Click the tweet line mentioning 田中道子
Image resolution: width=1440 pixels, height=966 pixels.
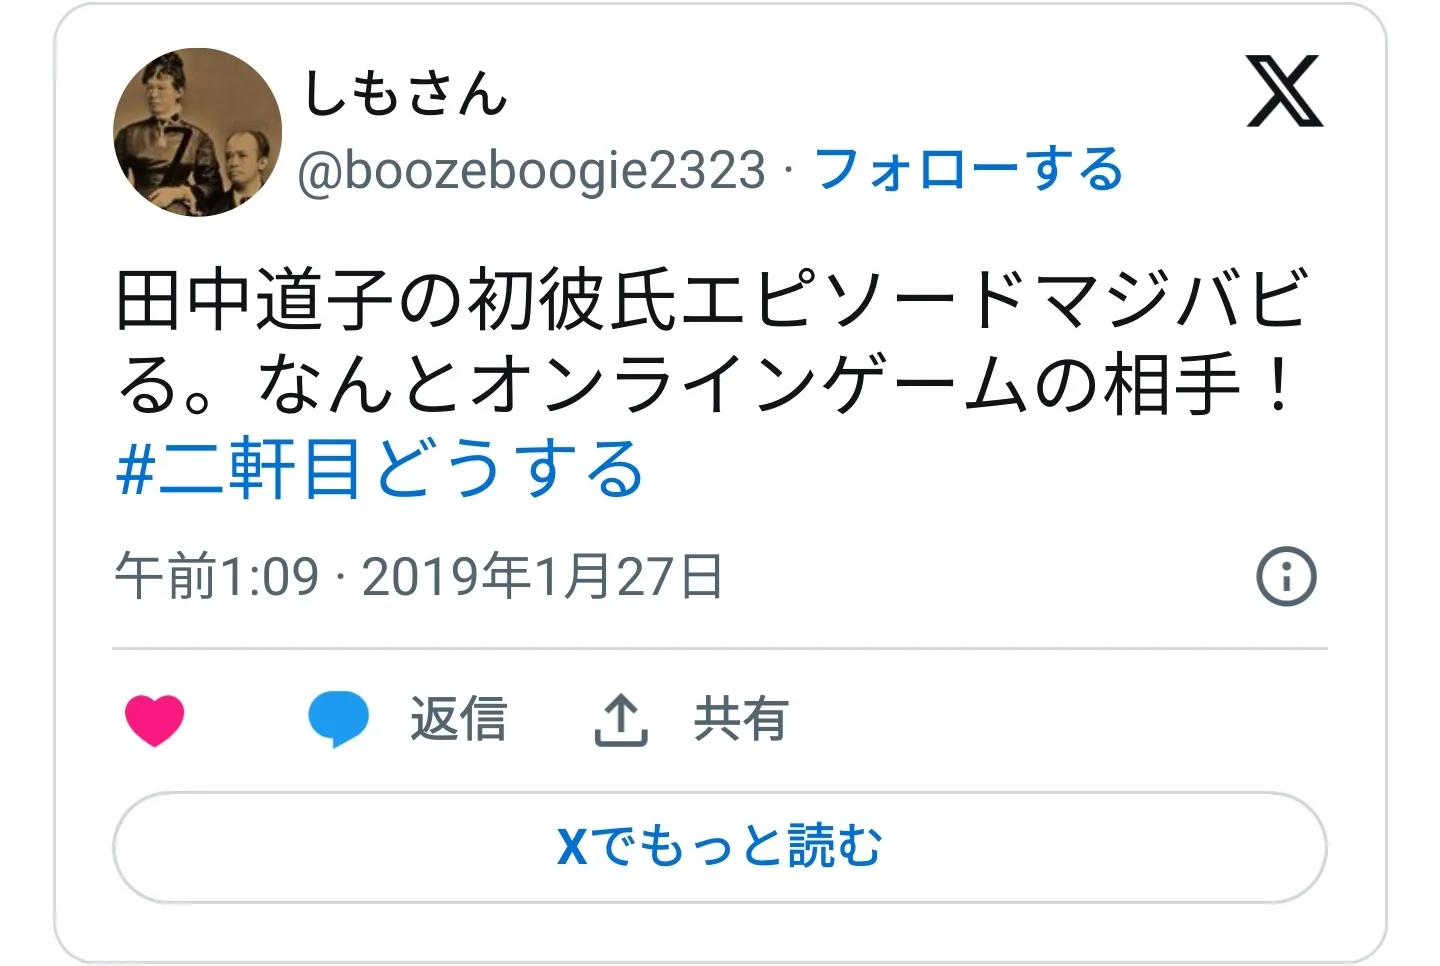point(712,299)
